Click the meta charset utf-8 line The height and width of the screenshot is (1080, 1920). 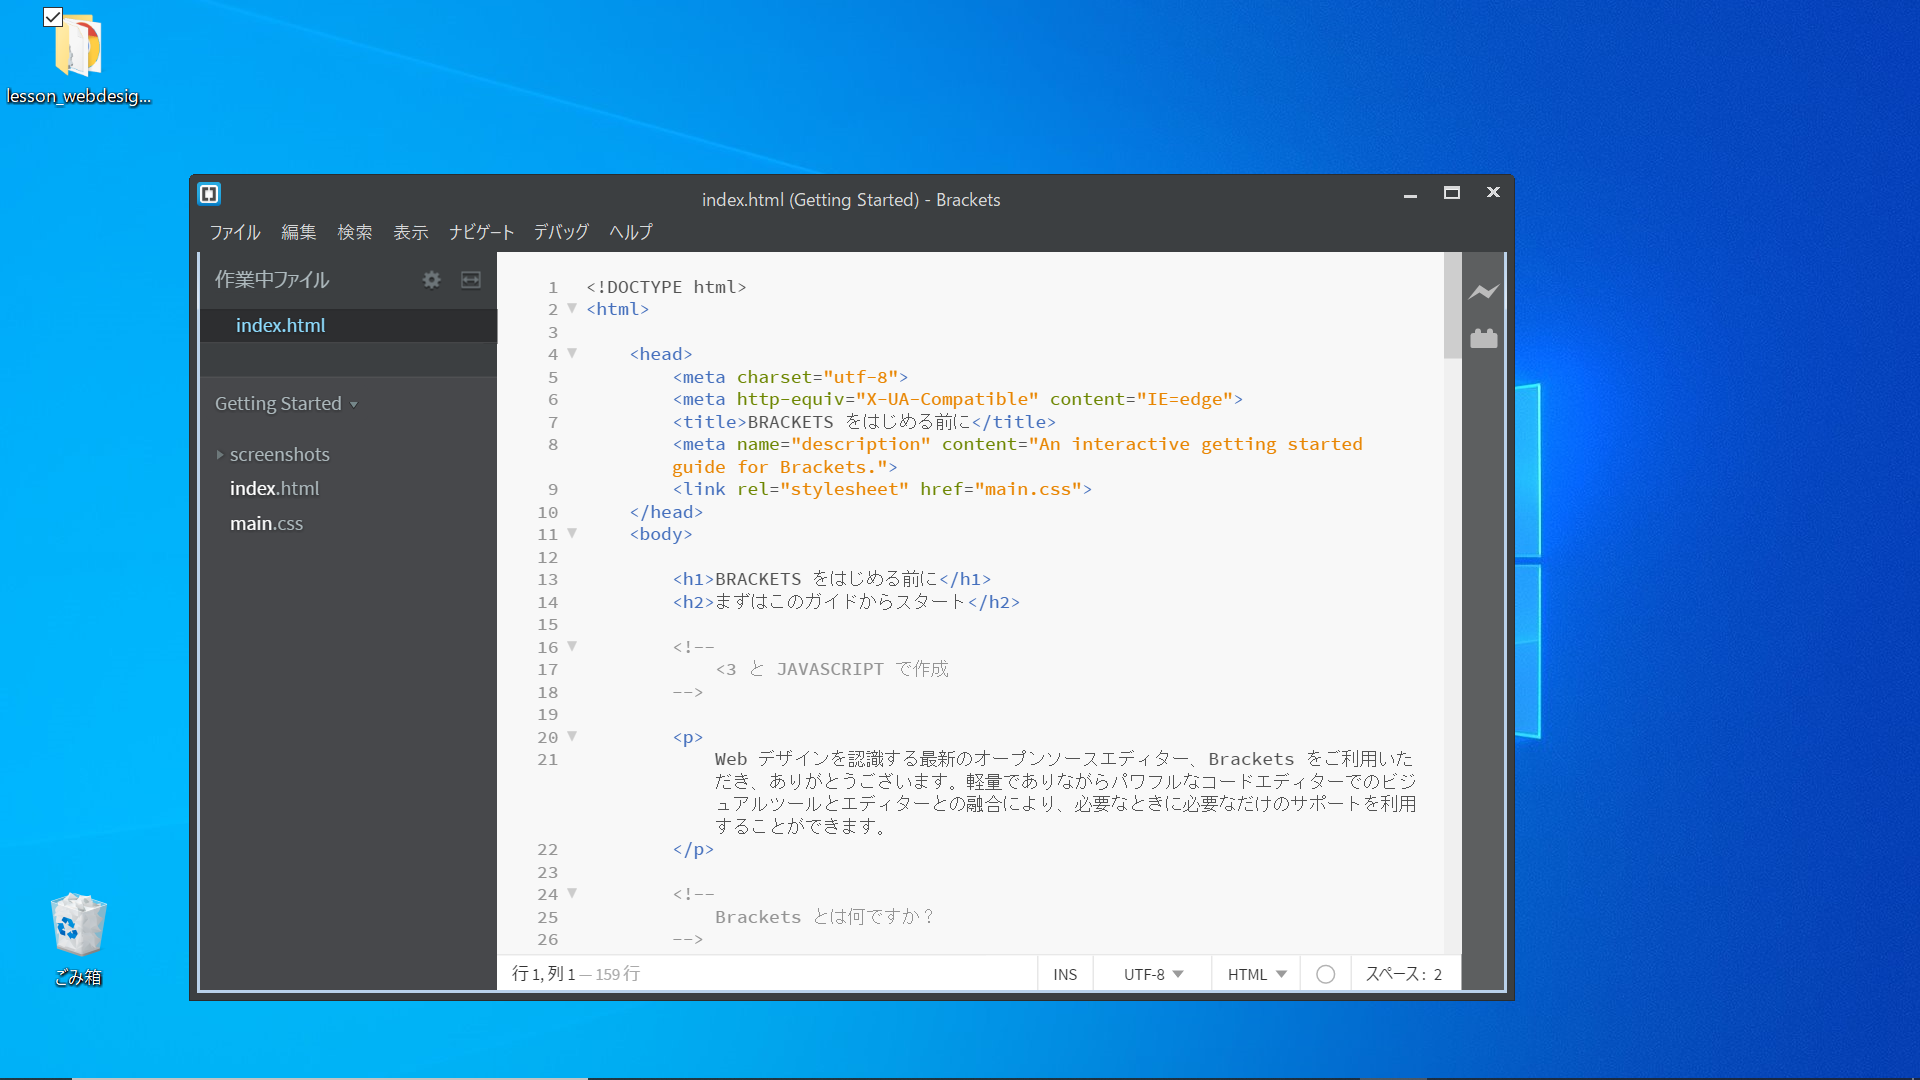coord(790,377)
